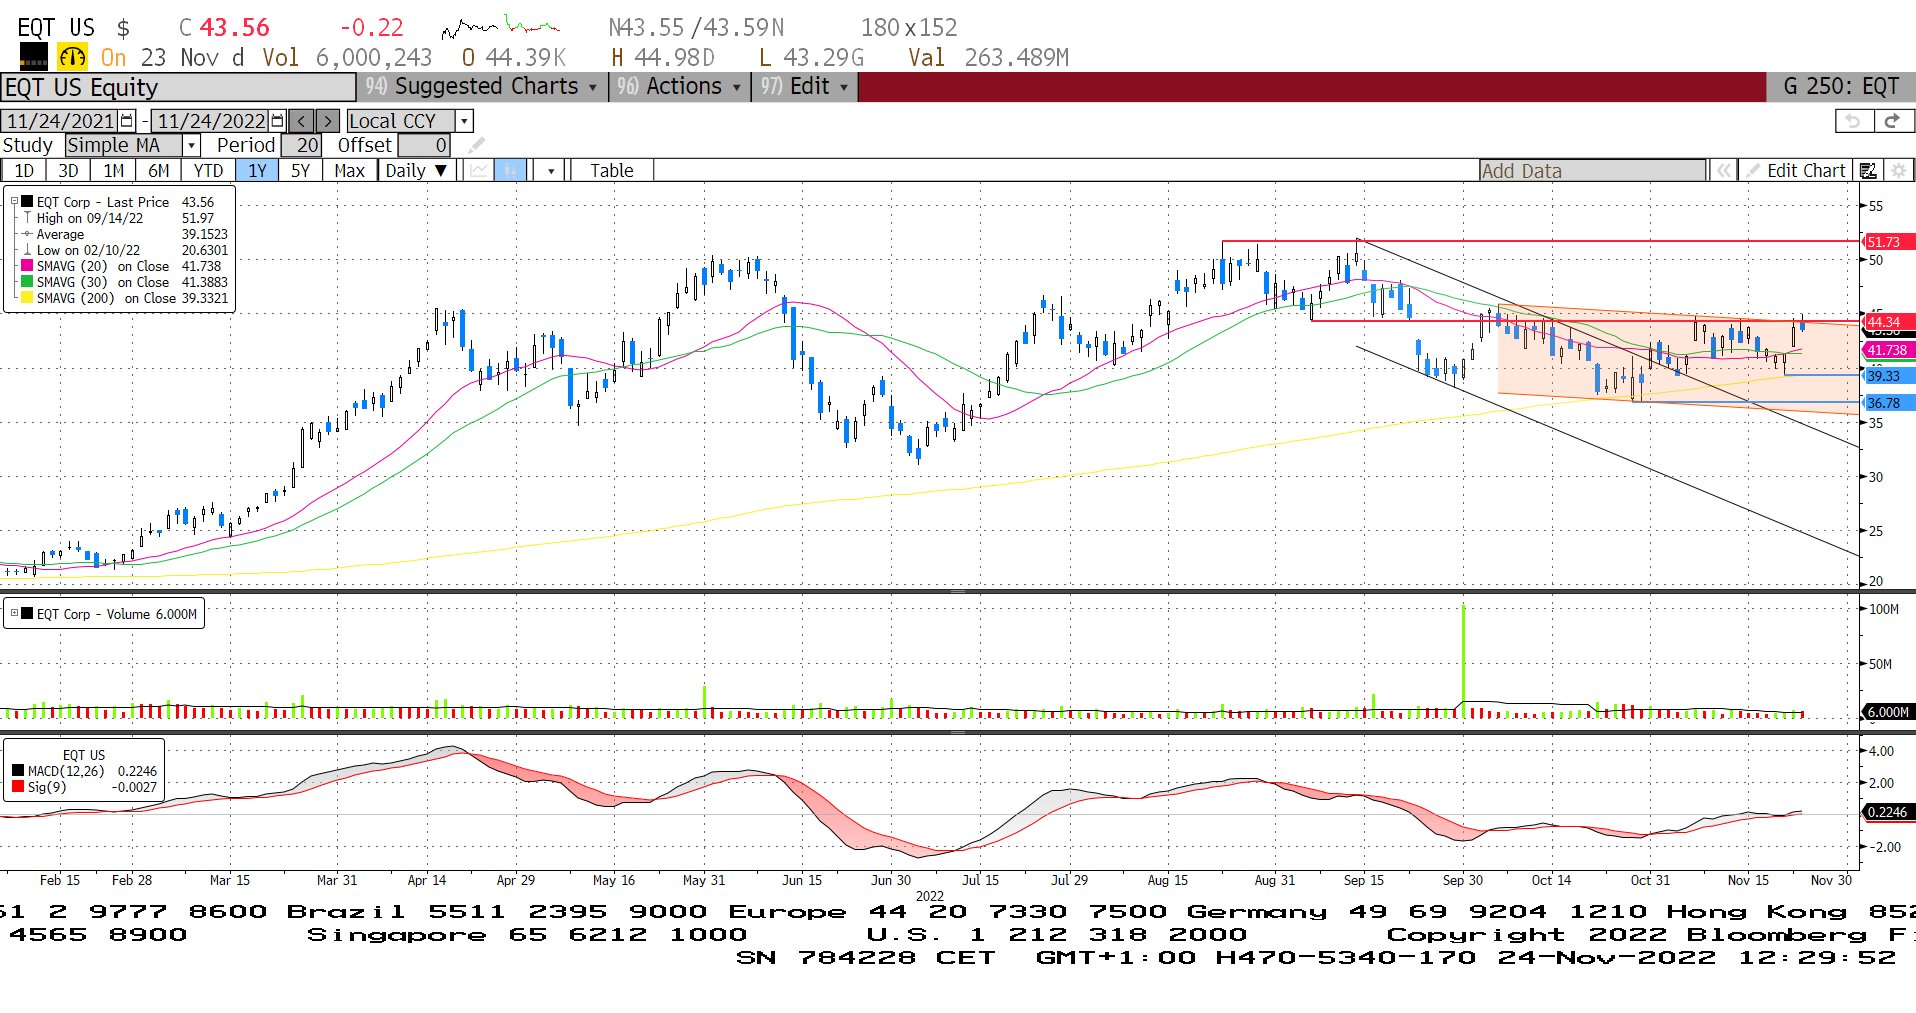The width and height of the screenshot is (1916, 1013).
Task: Click the Edit Chart button
Action: click(x=1796, y=171)
